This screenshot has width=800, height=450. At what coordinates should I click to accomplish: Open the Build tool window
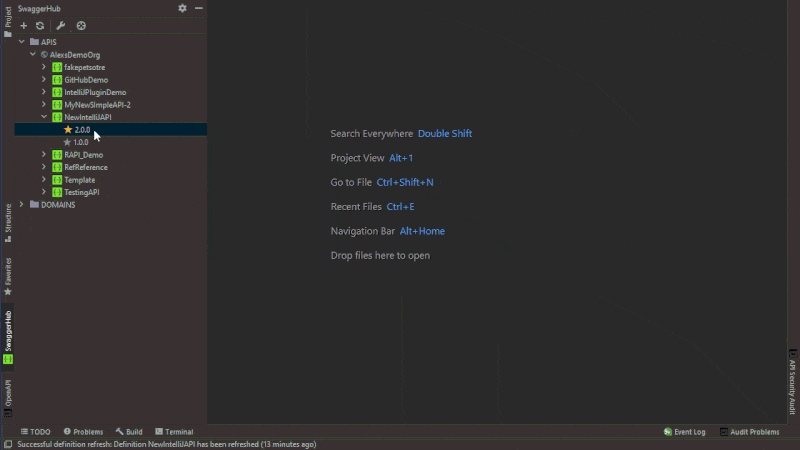(129, 432)
